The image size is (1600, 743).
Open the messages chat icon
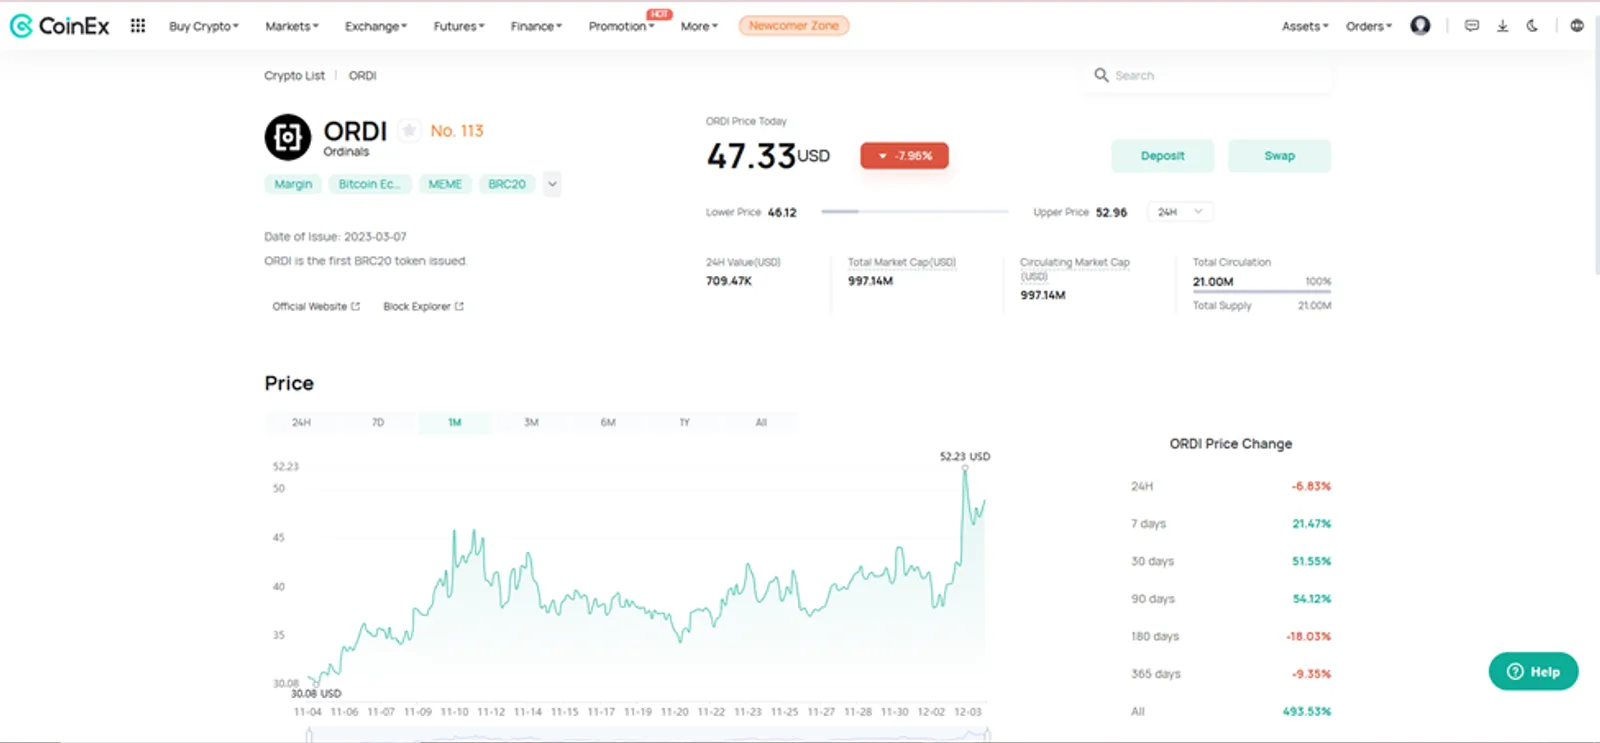point(1472,26)
